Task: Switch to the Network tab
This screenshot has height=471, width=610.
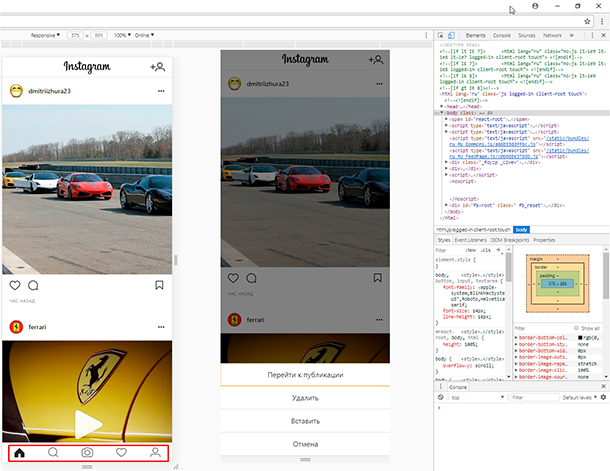Action: 552,35
